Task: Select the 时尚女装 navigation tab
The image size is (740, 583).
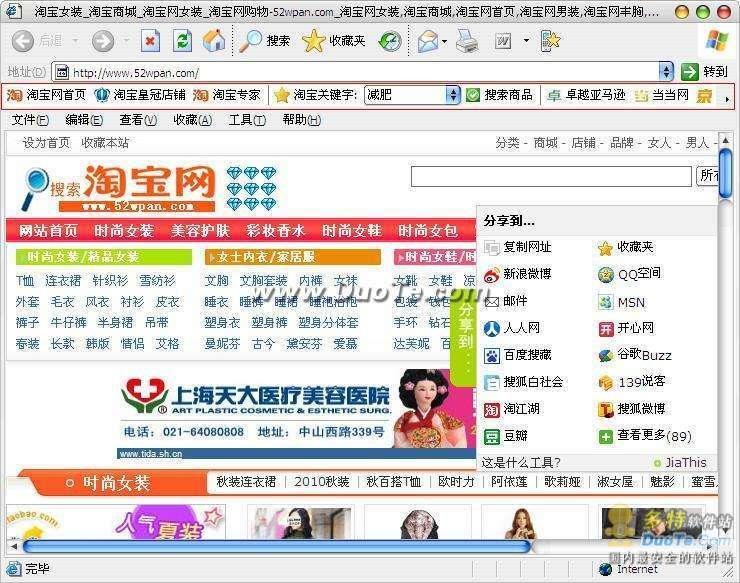Action: pos(124,231)
